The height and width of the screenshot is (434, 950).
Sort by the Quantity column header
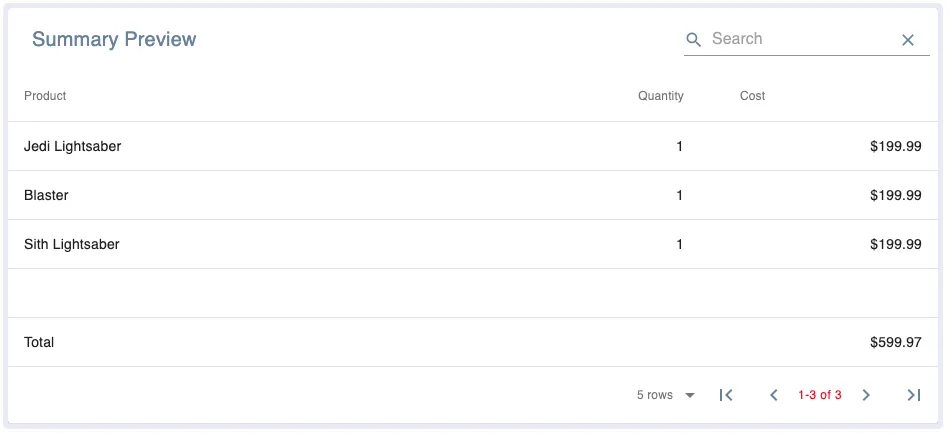[660, 96]
